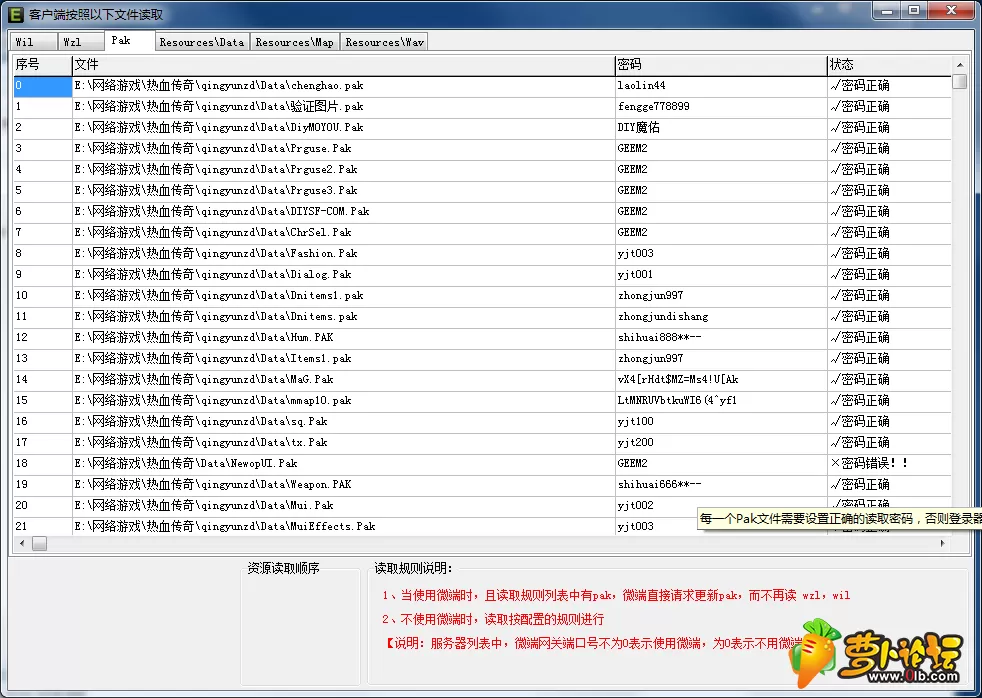Viewport: 982px width, 698px height.
Task: Select the Prguse.Pak file path
Action: 213,148
